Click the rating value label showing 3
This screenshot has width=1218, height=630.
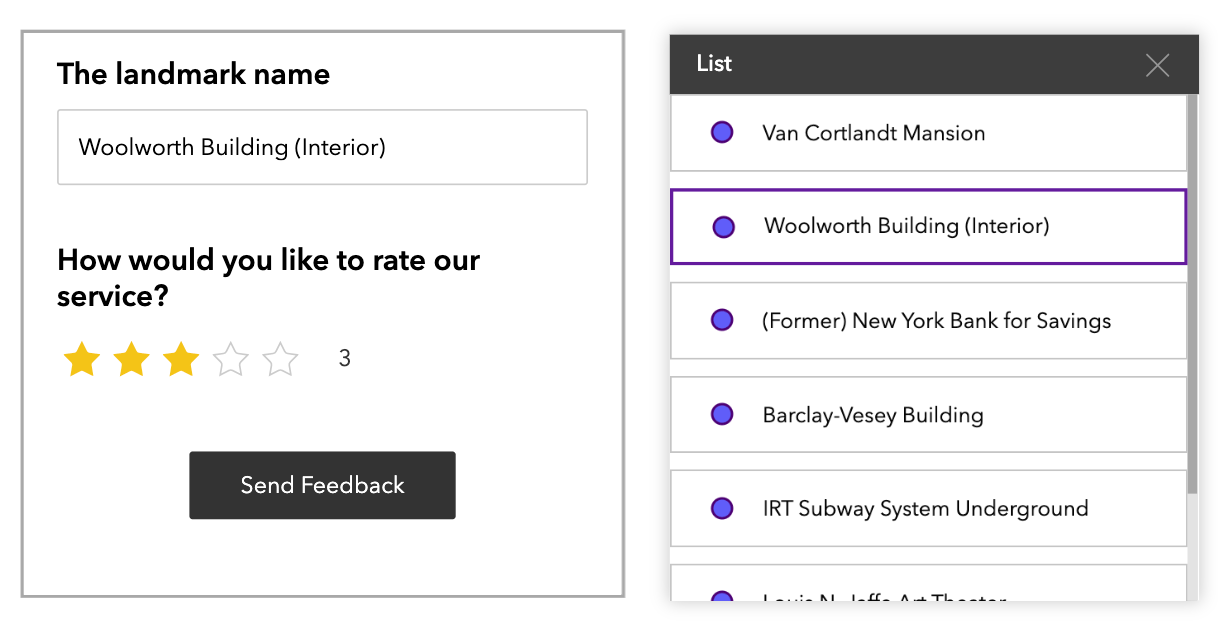pyautogui.click(x=344, y=358)
